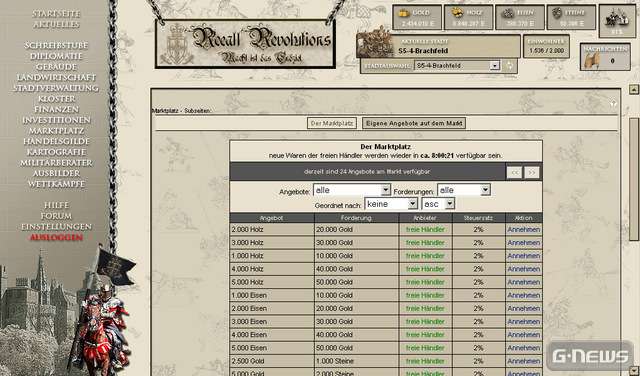
Task: Click the Forderung column header
Action: click(x=356, y=218)
